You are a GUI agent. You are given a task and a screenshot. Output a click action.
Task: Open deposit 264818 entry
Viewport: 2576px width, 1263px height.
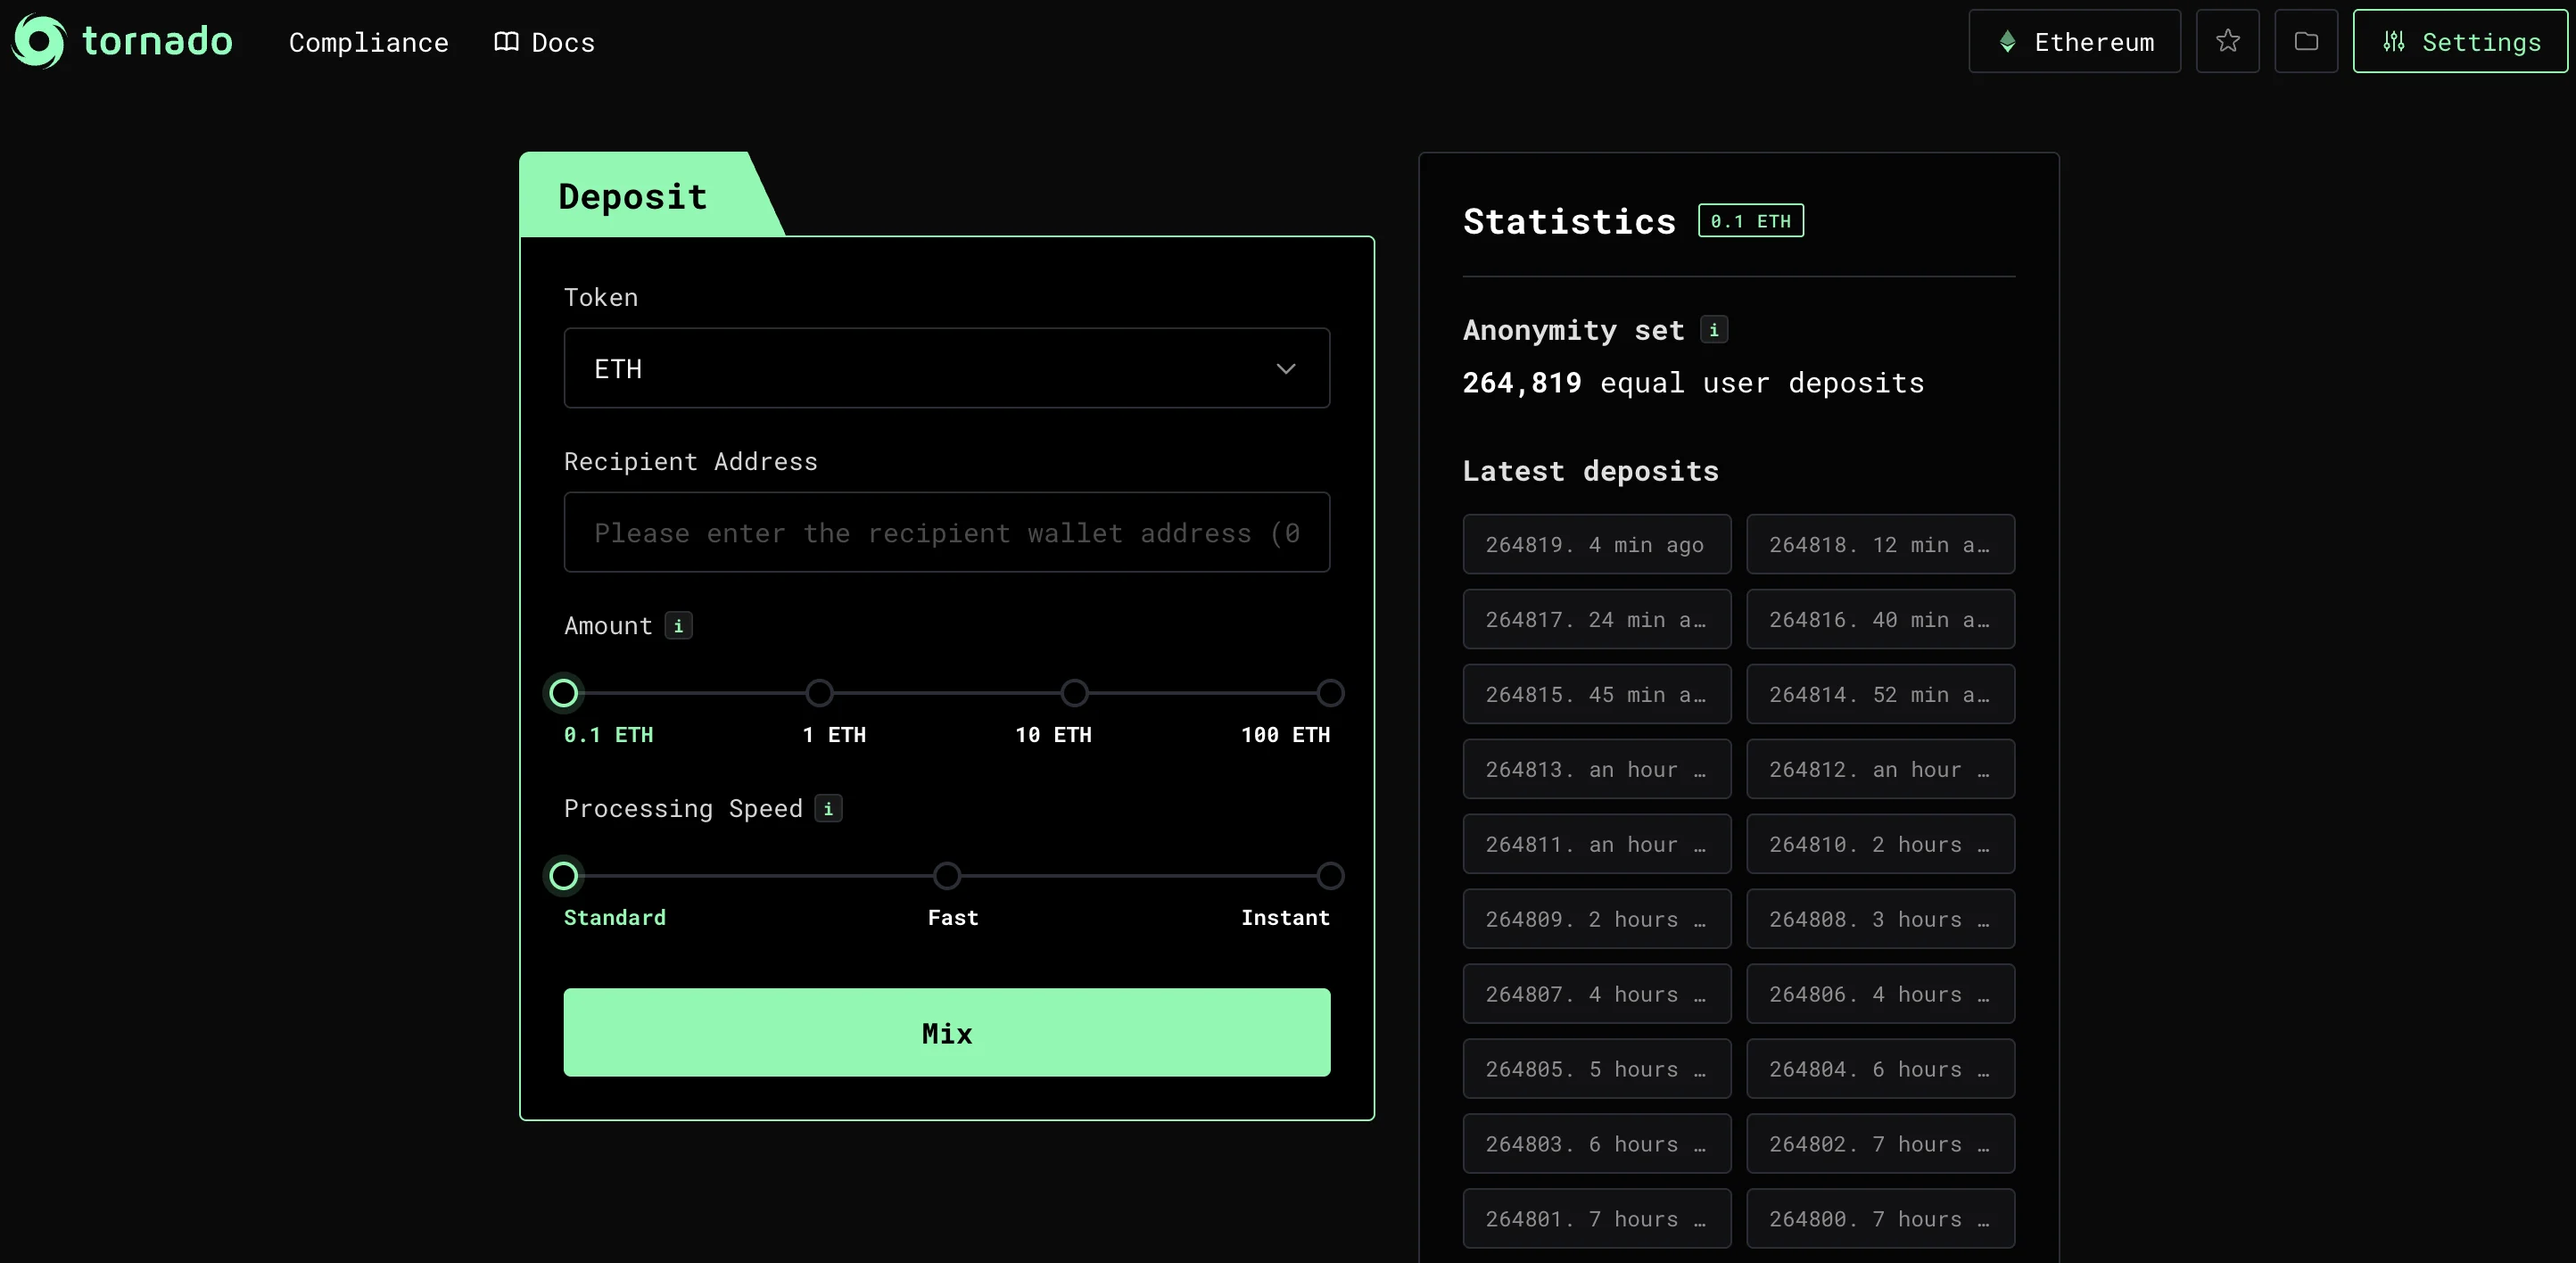(x=1880, y=544)
